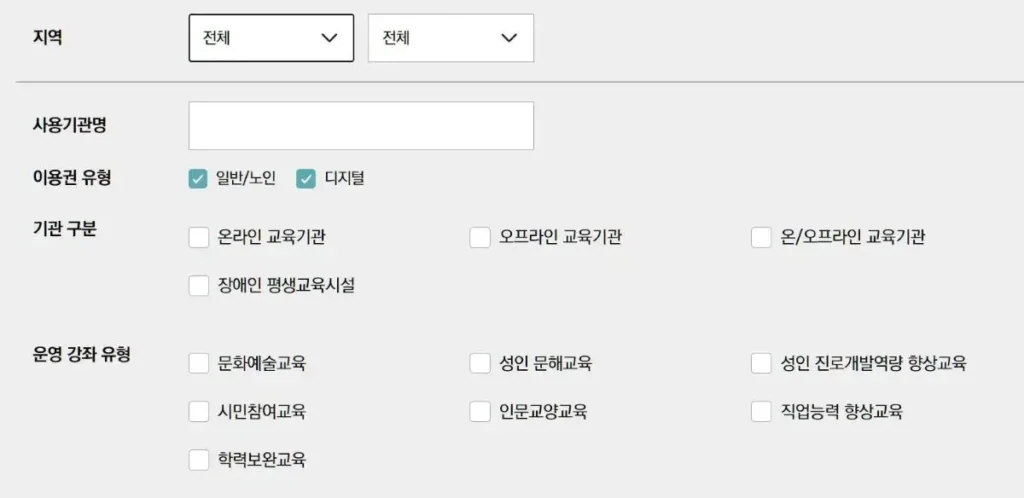Viewport: 1024px width, 498px height.
Task: Uncheck the 일반/노인 checkbox
Action: tap(198, 179)
